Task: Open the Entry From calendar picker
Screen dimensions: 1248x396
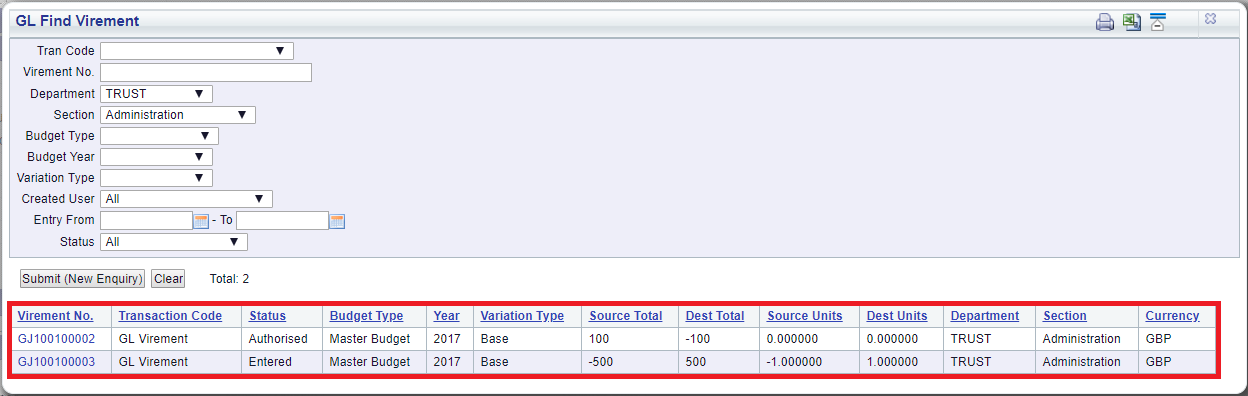Action: coord(201,221)
